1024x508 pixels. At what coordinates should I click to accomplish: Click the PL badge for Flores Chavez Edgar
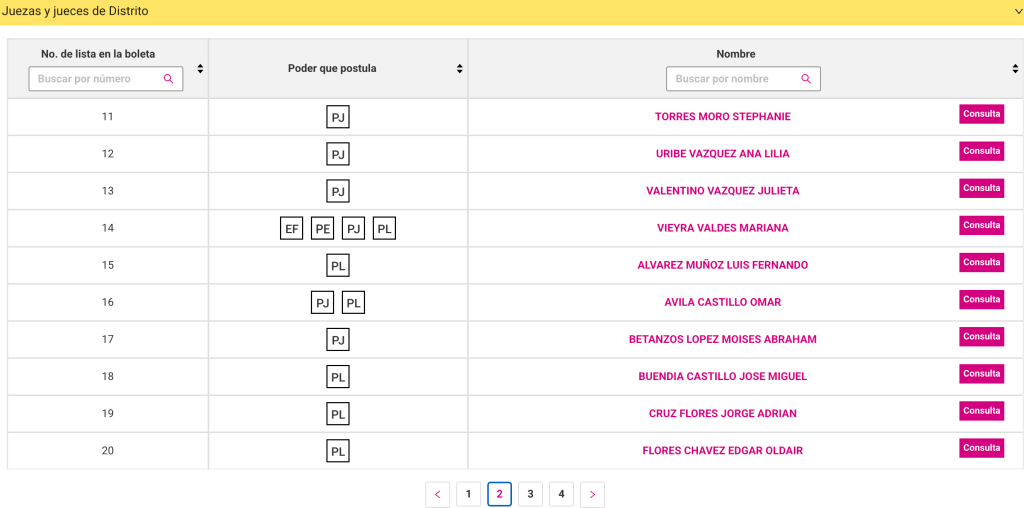[338, 451]
